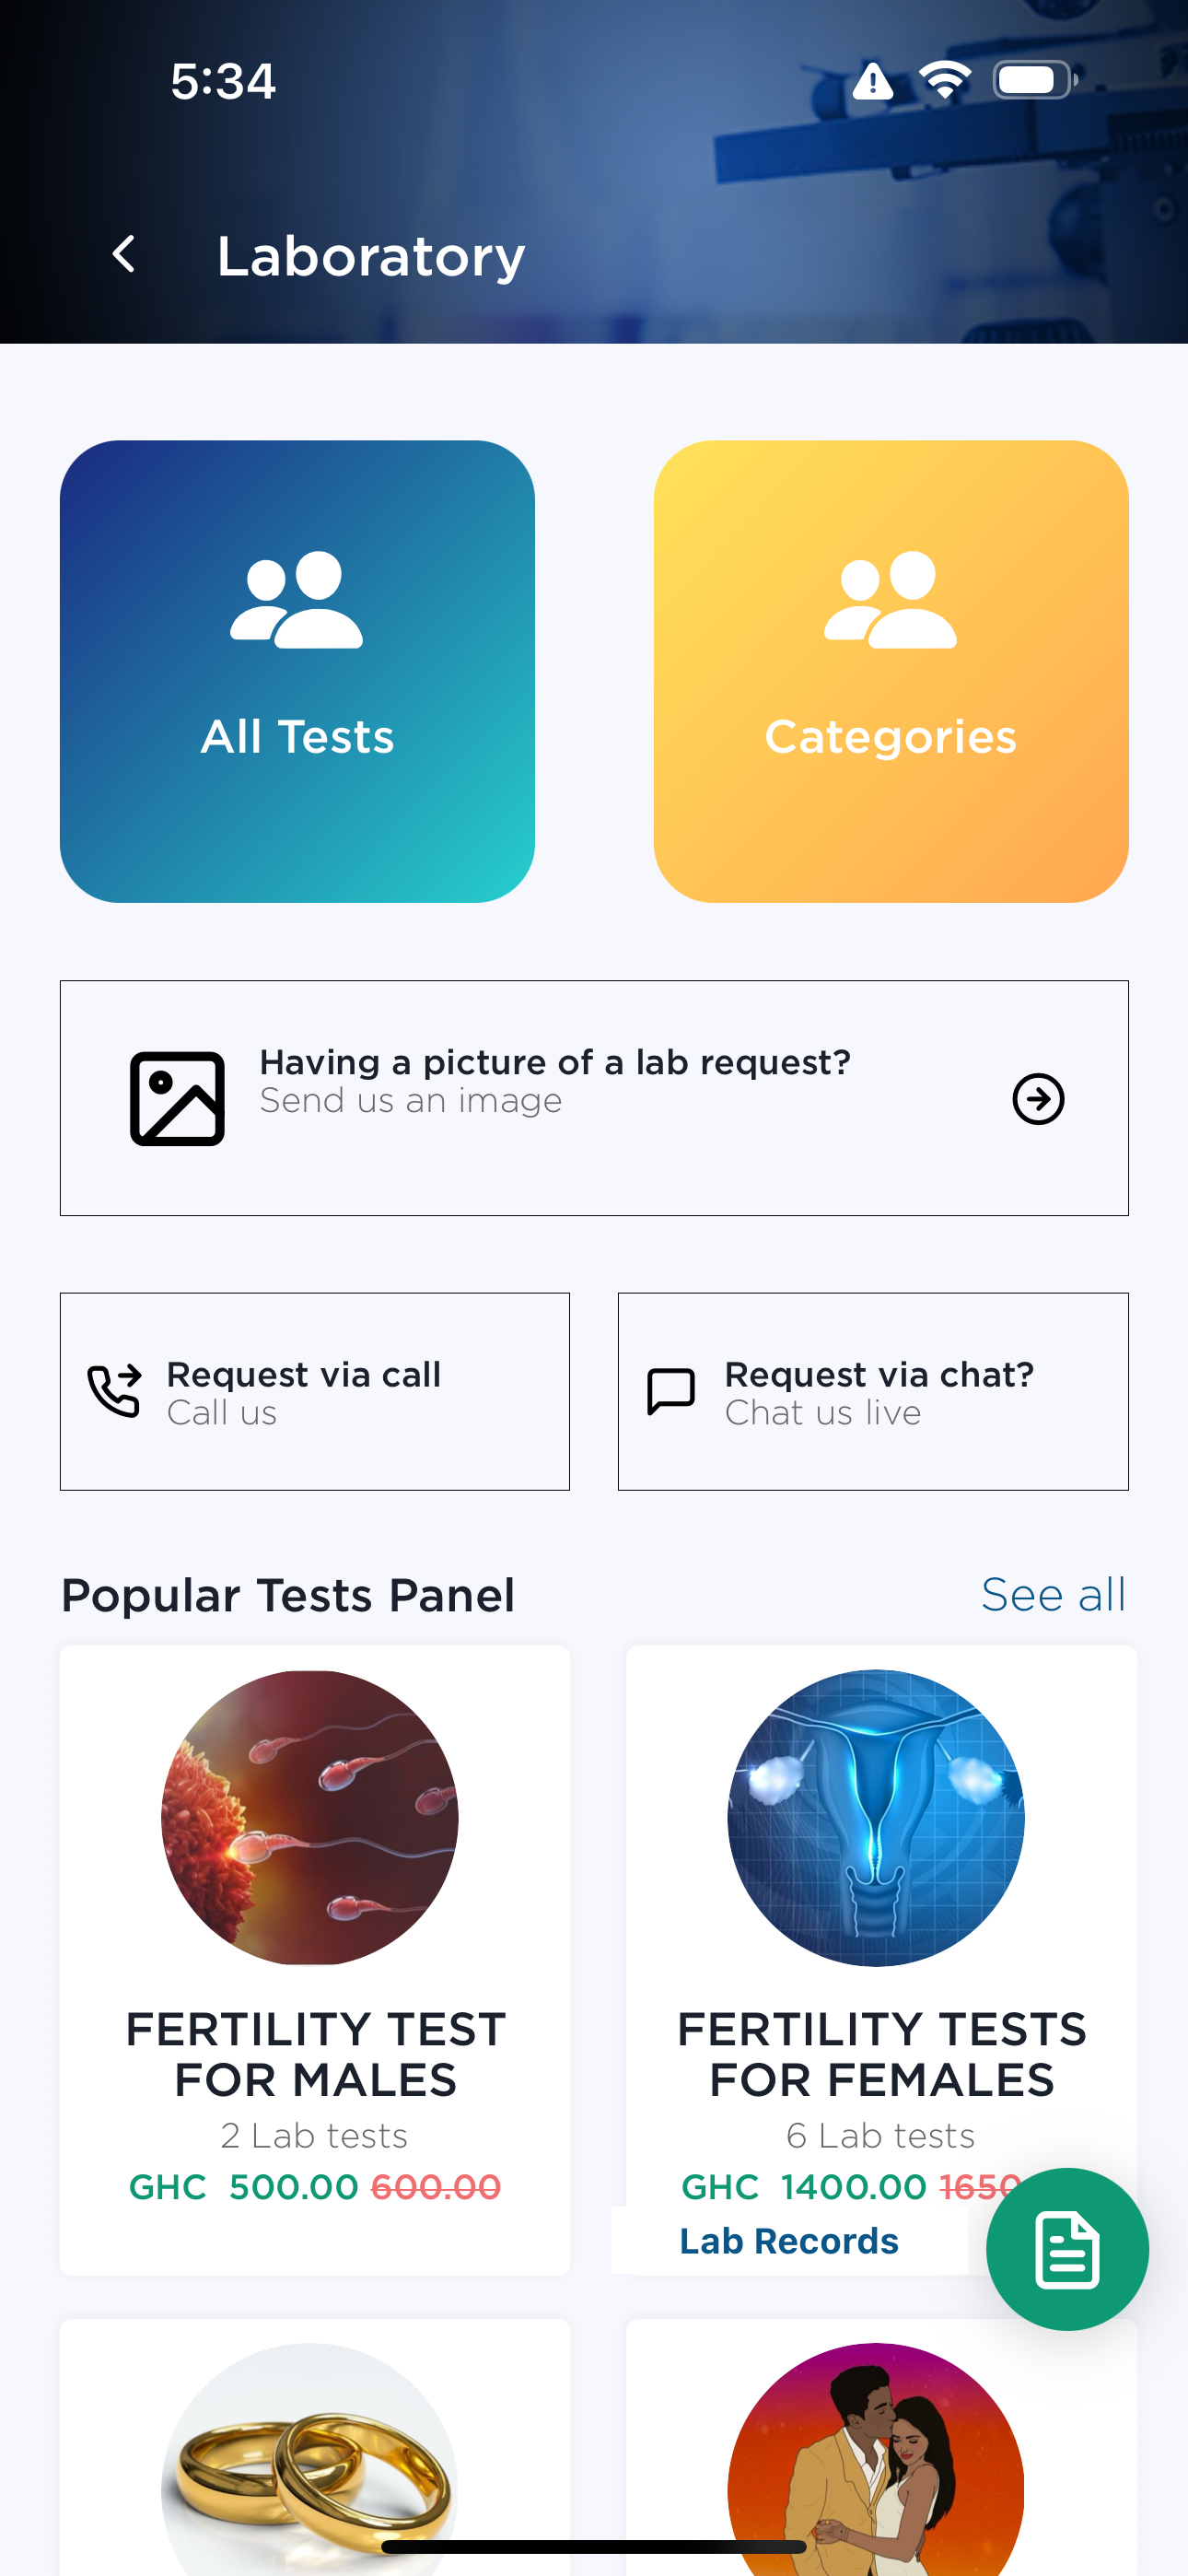The width and height of the screenshot is (1188, 2576).
Task: Open the wedding rings test panel
Action: pos(315,2447)
